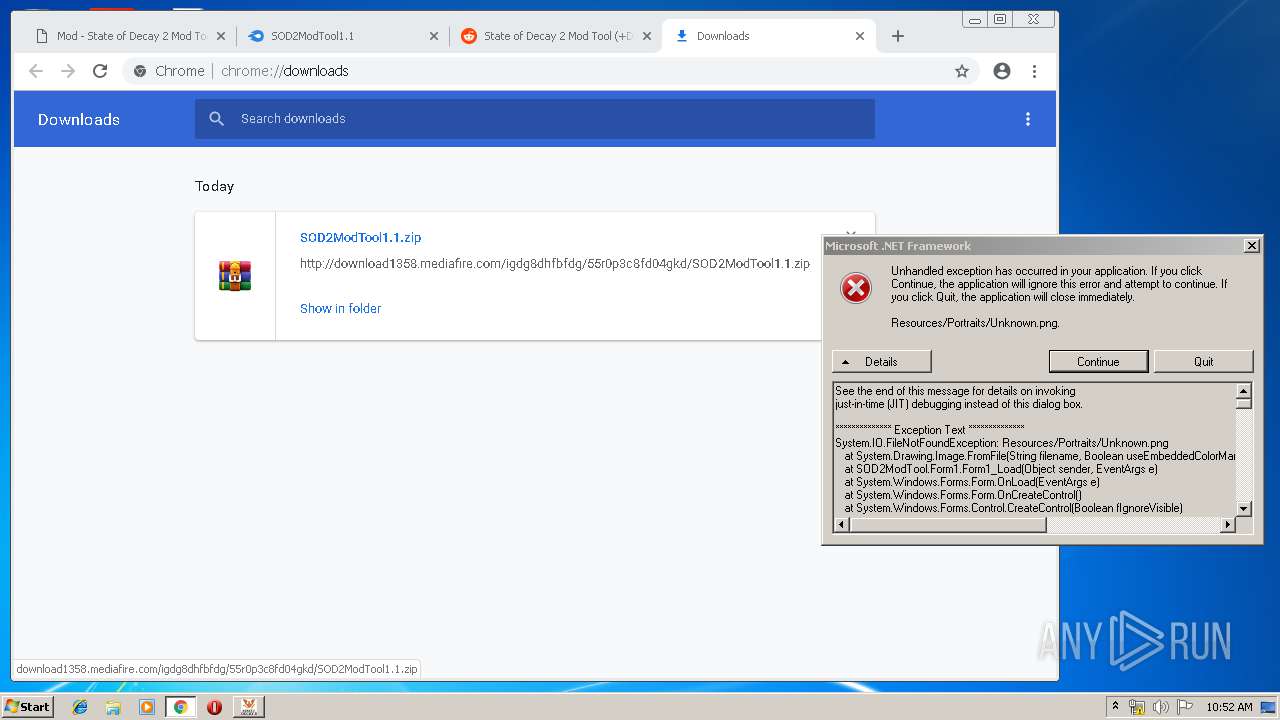Close the SOD2ModTool1.1 tab
The width and height of the screenshot is (1280, 720).
[434, 36]
